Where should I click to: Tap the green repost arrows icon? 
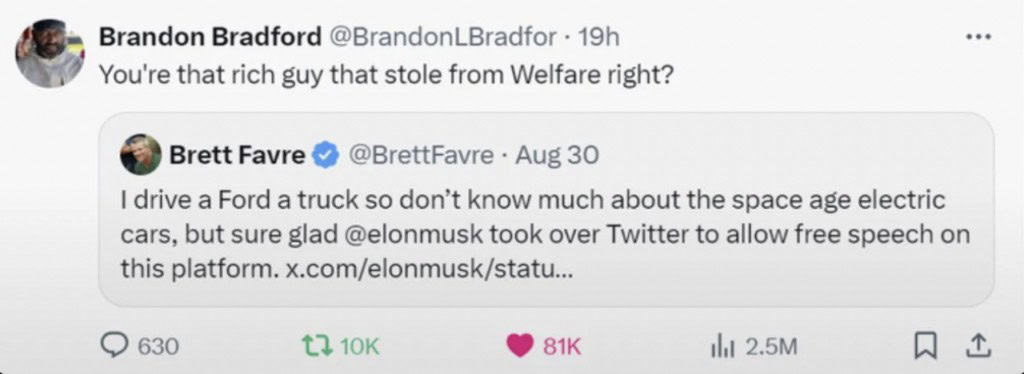[x=317, y=346]
